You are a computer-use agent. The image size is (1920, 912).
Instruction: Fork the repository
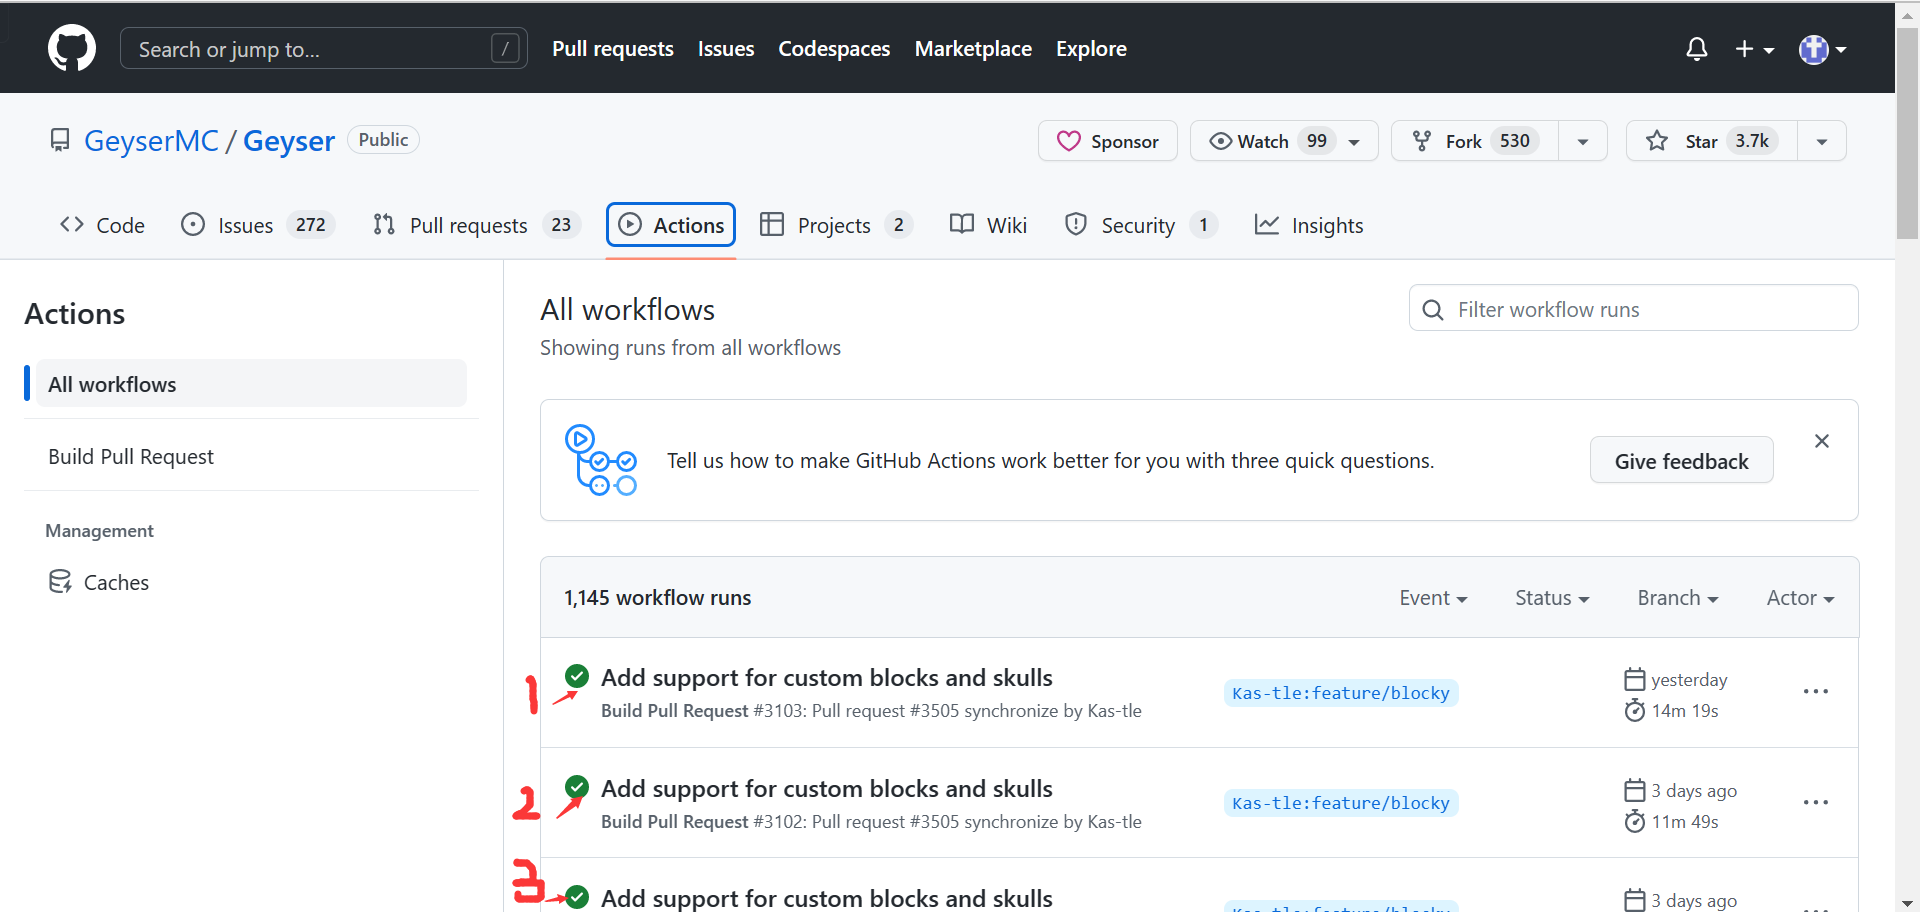1474,141
